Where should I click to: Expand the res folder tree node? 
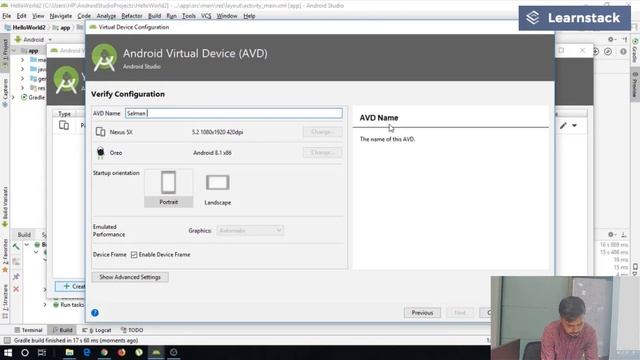22,88
